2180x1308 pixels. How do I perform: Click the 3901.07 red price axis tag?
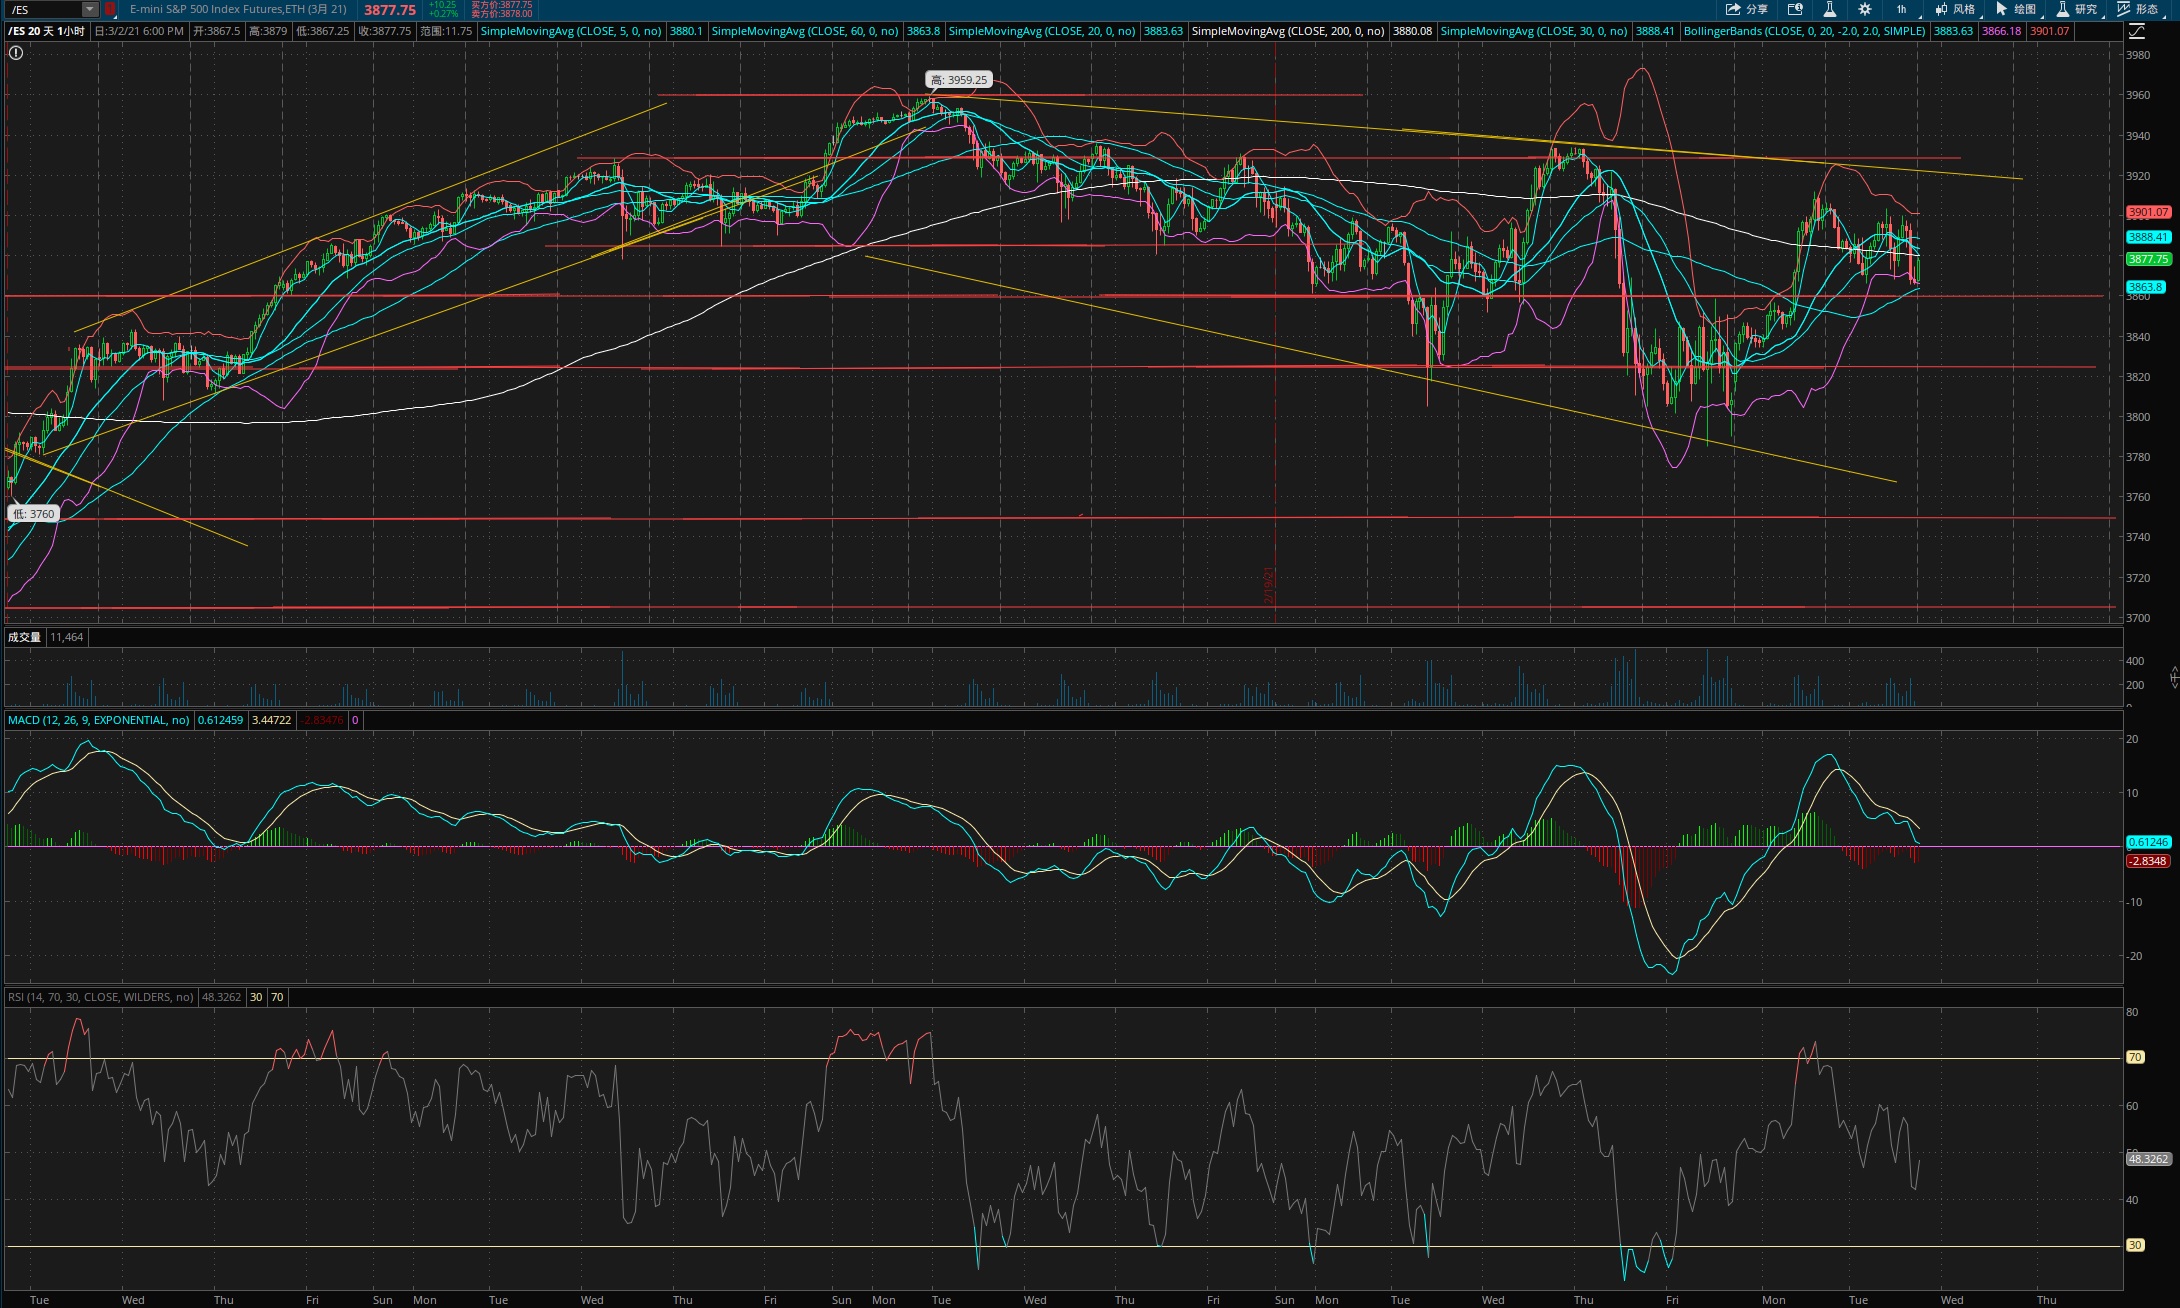point(2148,212)
